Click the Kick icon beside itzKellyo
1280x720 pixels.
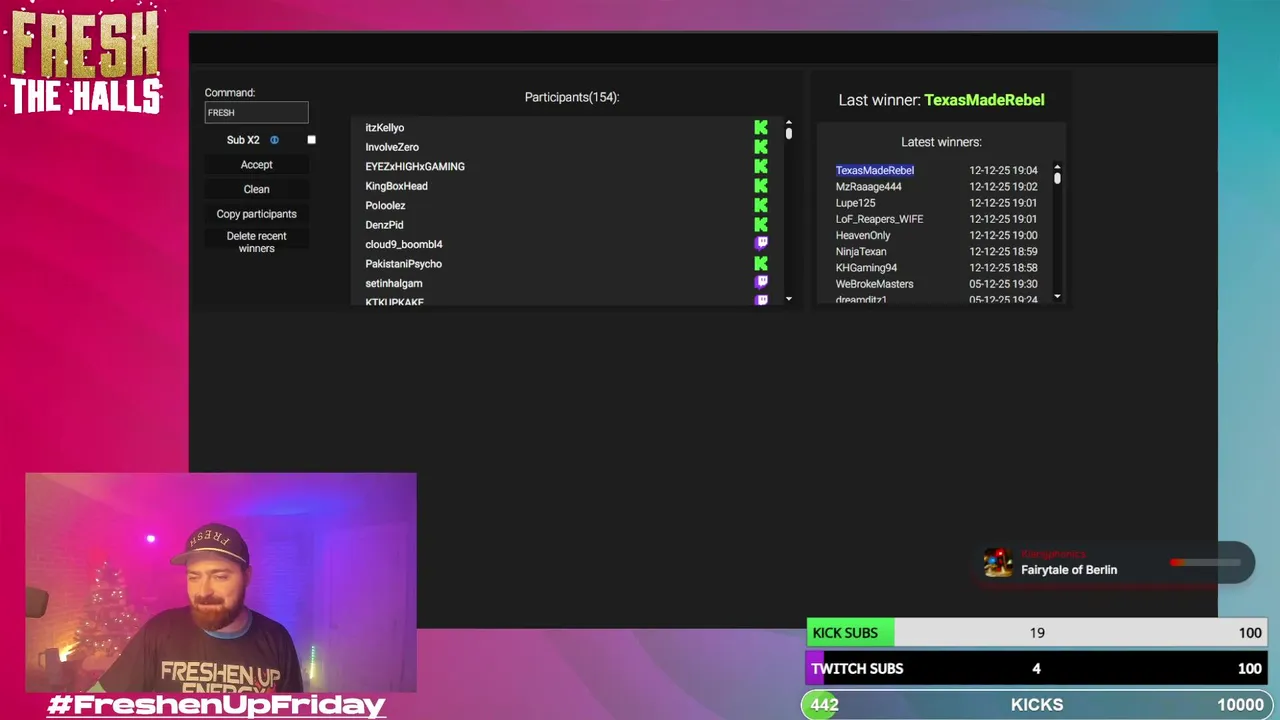[x=761, y=128]
